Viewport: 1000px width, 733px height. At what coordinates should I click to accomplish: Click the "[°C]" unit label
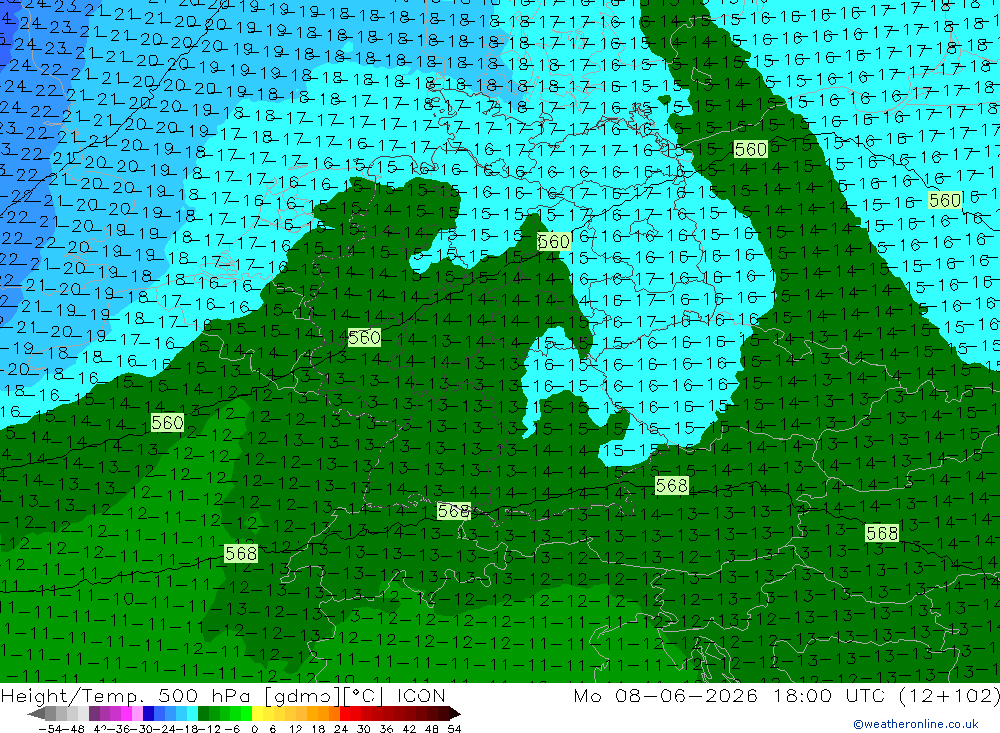[364, 695]
